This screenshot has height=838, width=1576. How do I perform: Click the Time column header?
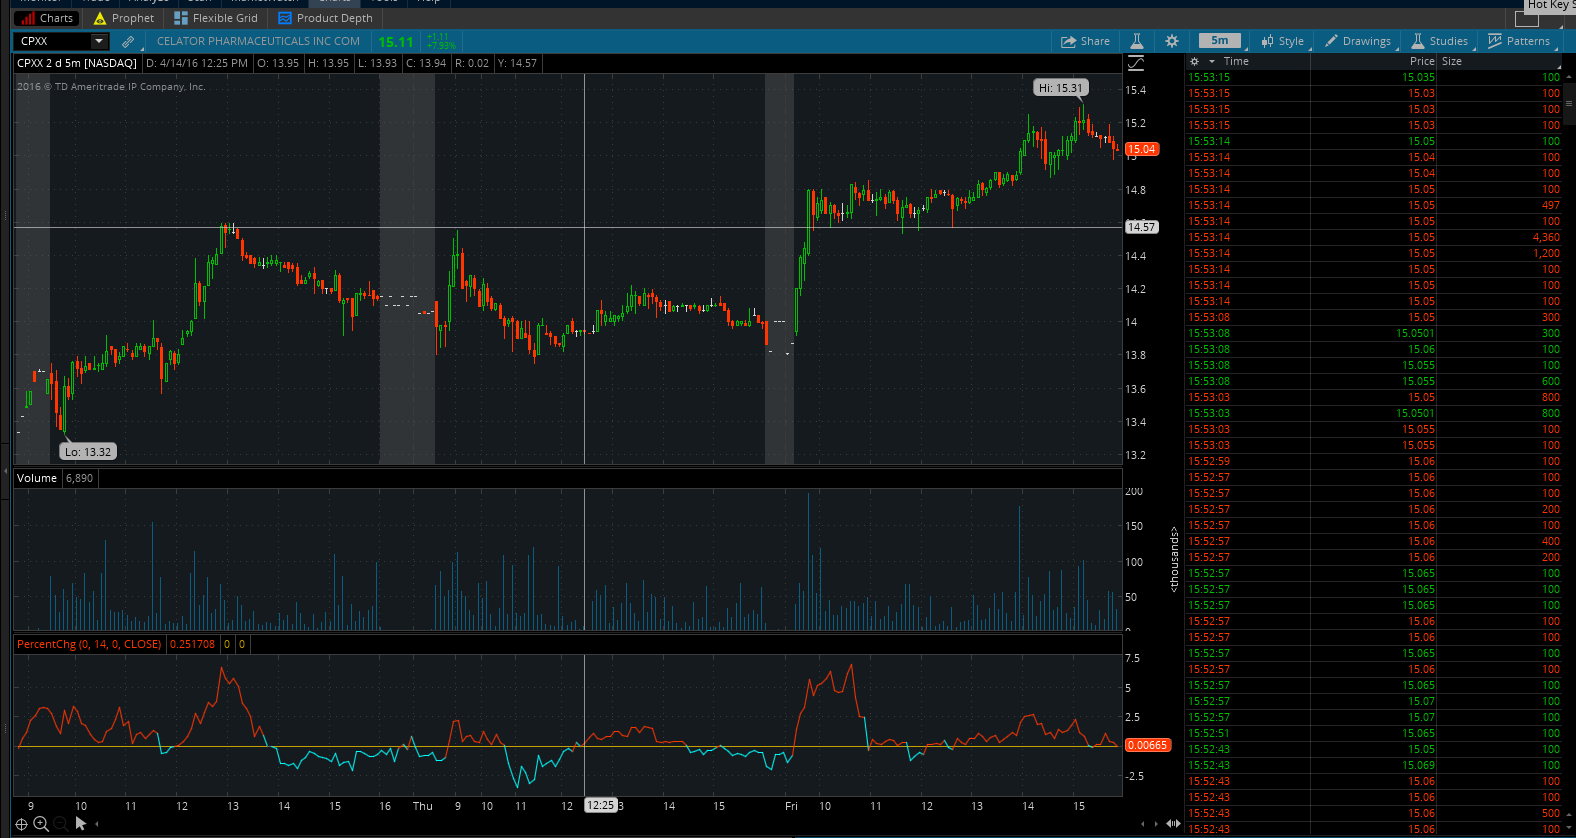tap(1236, 61)
